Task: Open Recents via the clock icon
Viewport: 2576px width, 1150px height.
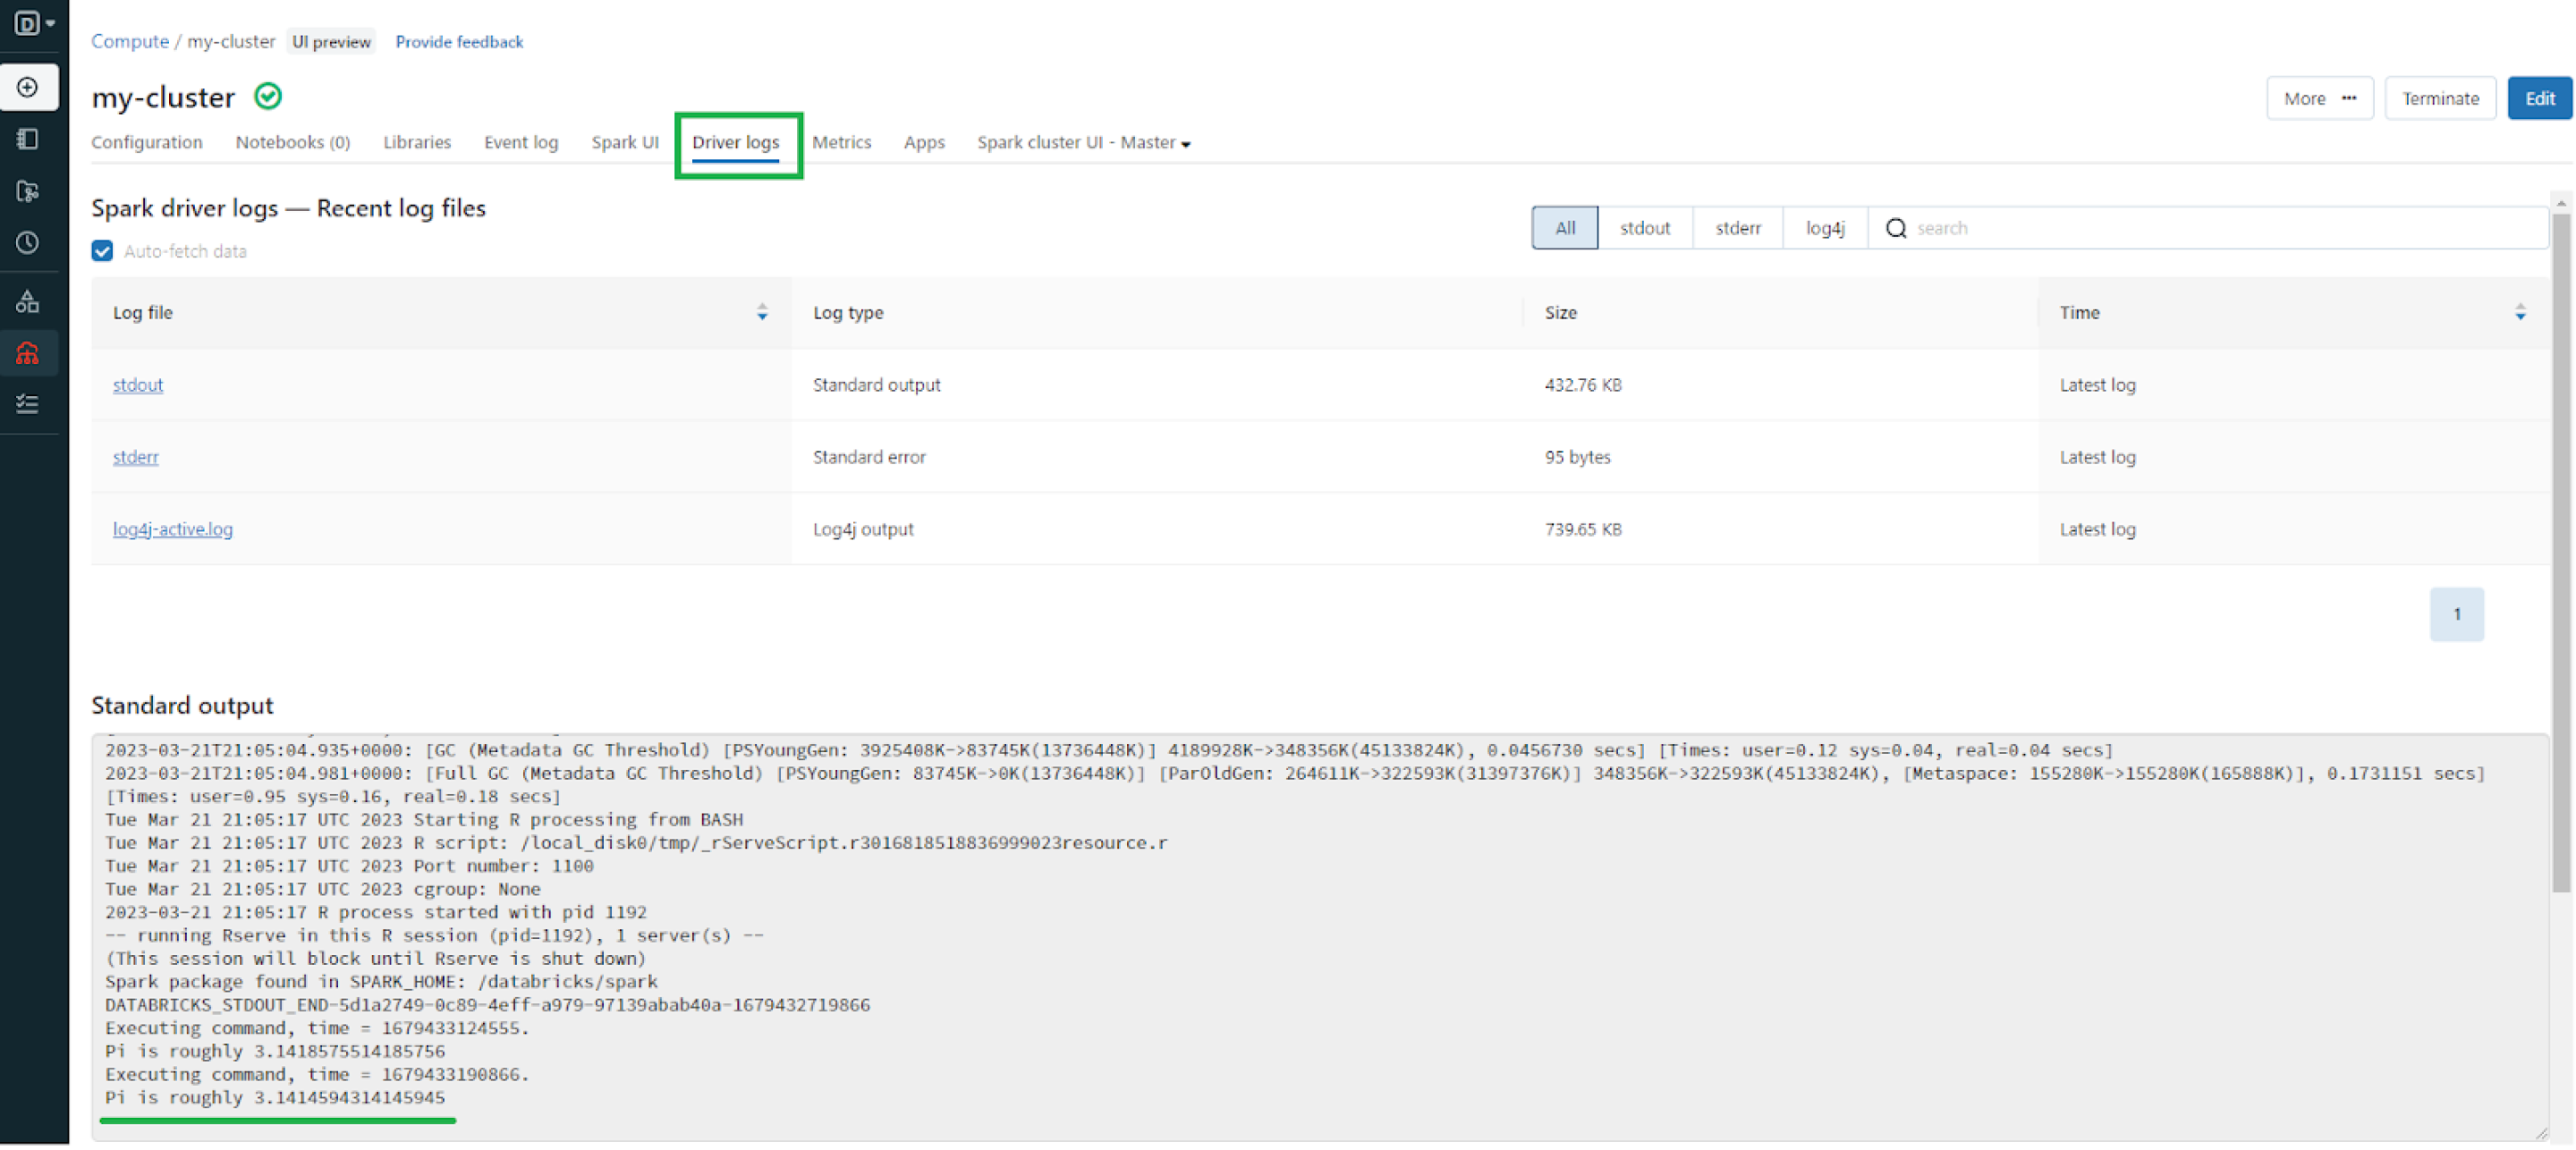Action: pos(28,243)
